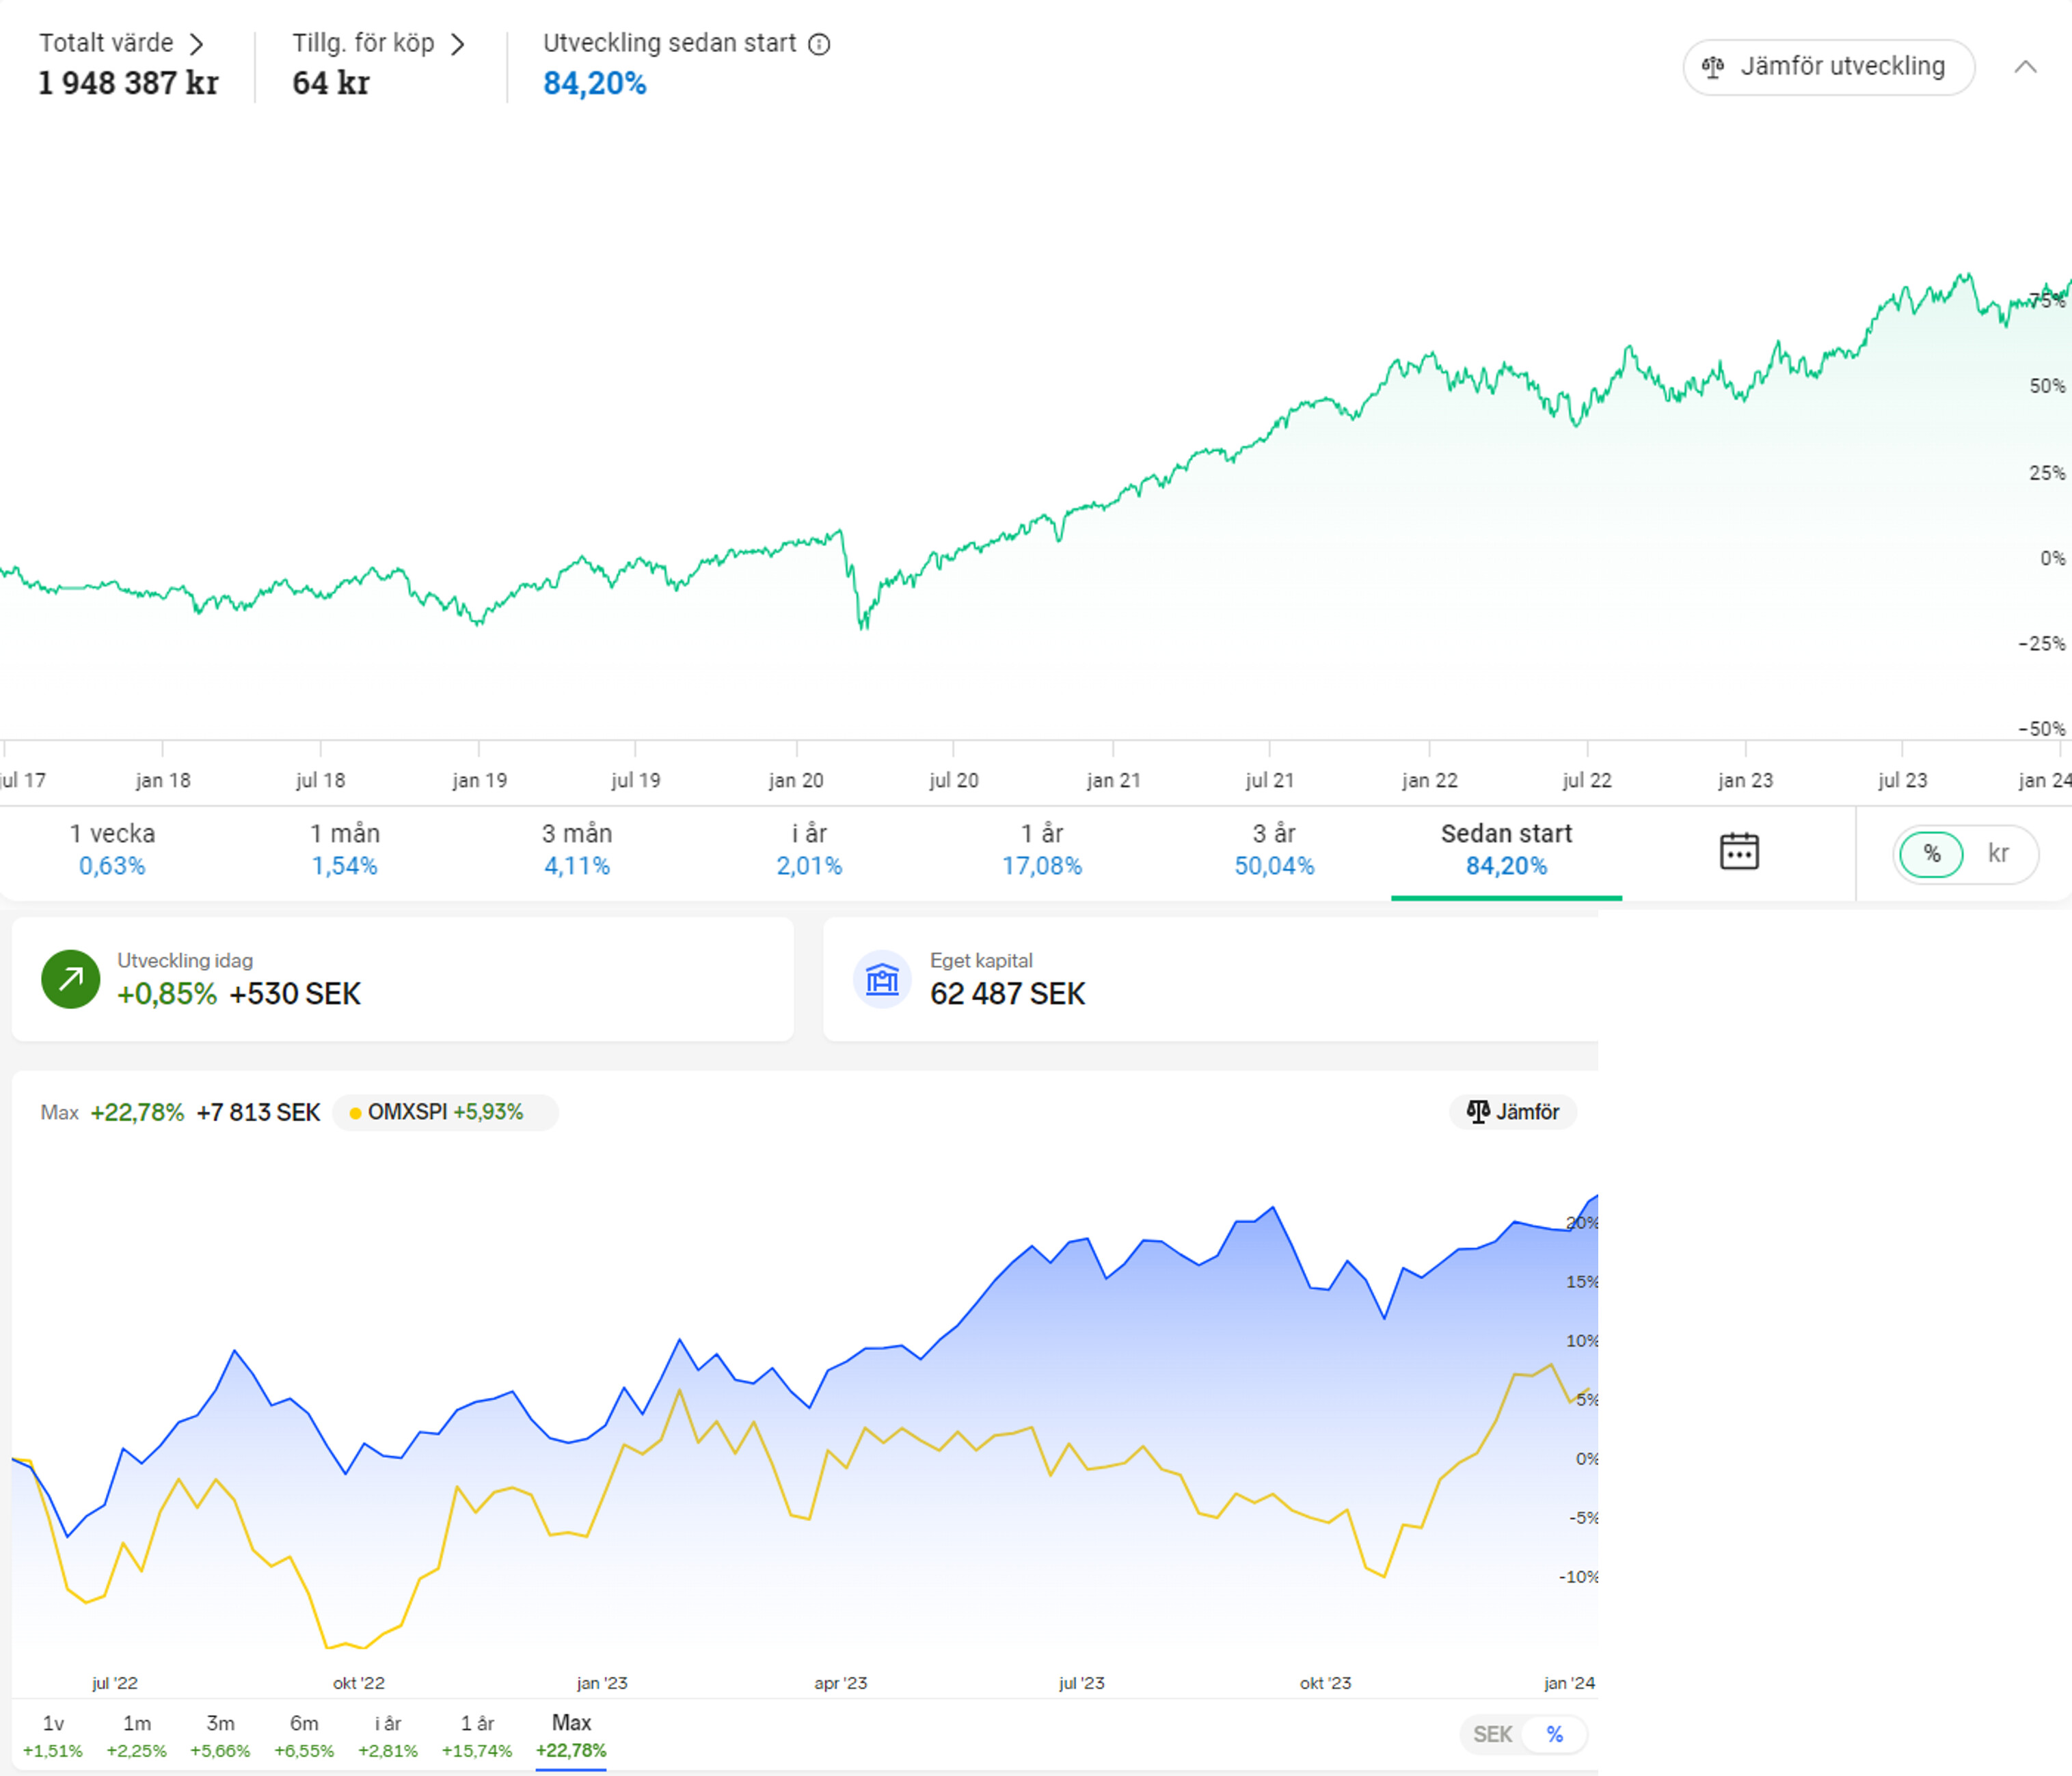Click the yellow OMXSPI index chip
Image resolution: width=2072 pixels, height=1776 pixels.
pyautogui.click(x=444, y=1112)
